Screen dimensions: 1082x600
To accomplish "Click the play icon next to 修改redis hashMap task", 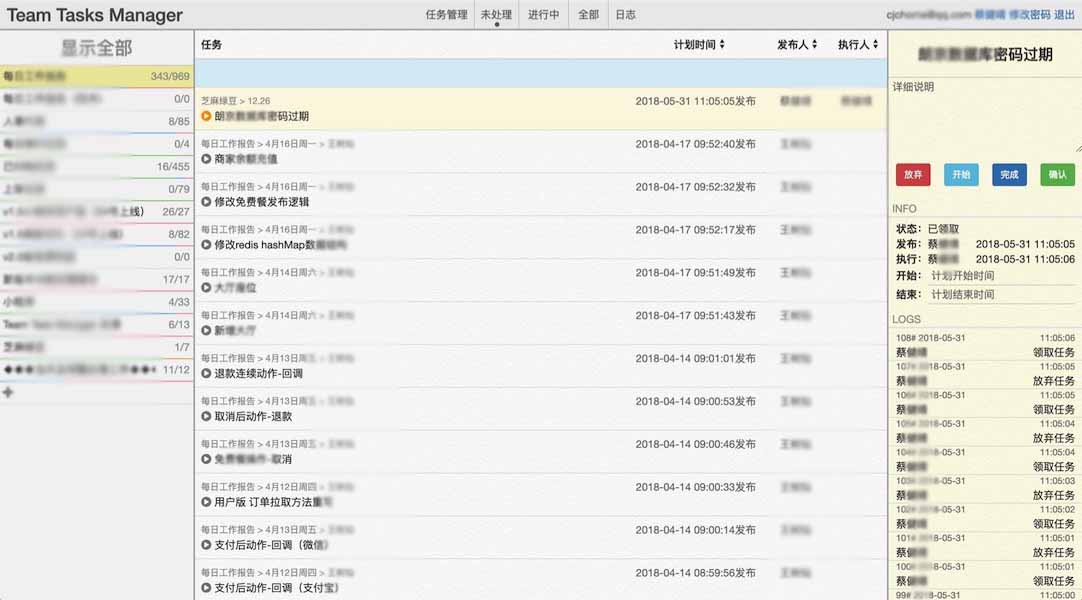I will 206,245.
